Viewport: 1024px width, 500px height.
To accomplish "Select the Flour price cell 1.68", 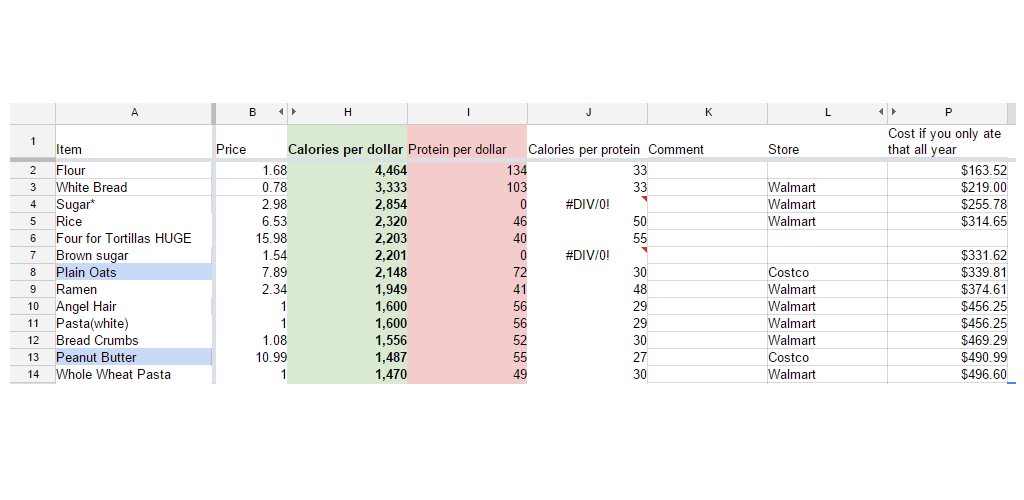I will click(250, 170).
